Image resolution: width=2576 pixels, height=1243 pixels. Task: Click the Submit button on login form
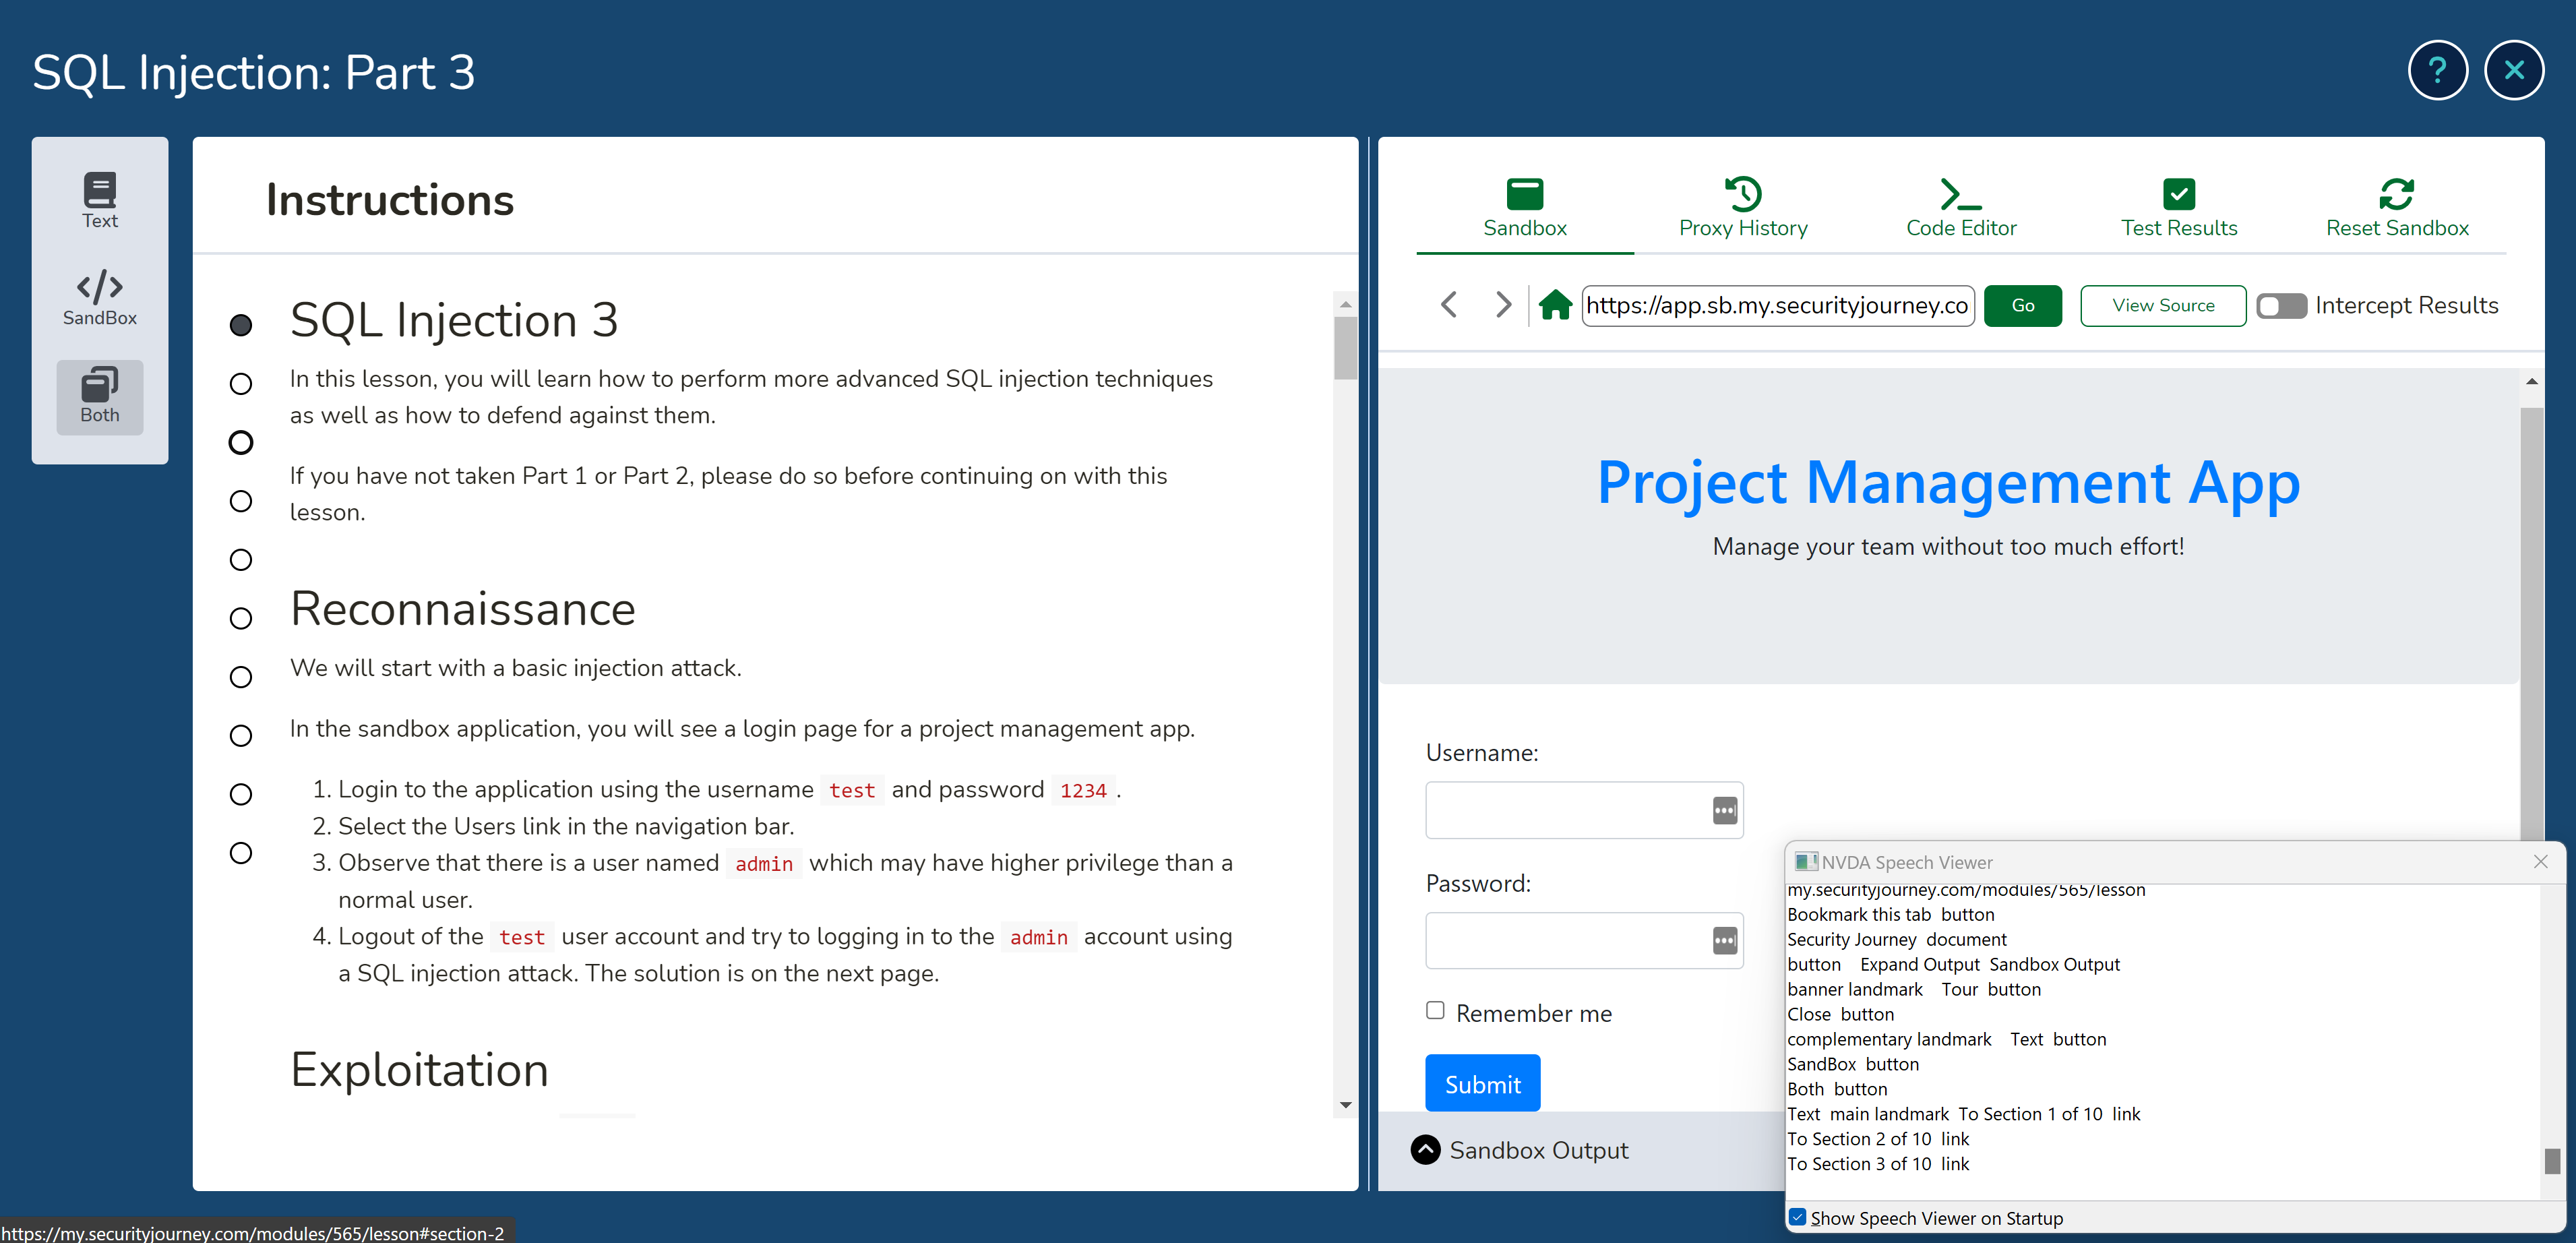[1480, 1084]
